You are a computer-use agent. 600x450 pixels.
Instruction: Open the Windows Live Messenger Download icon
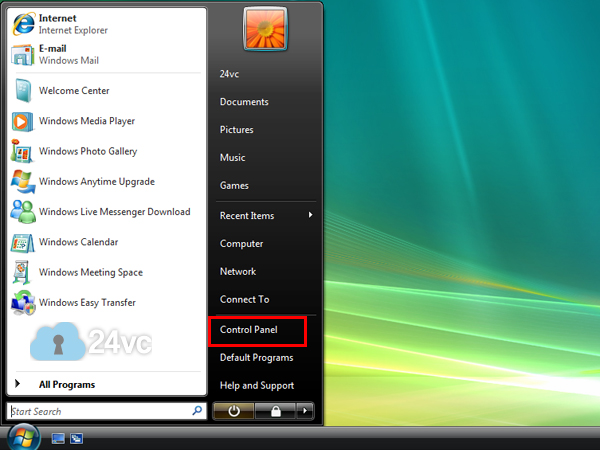[23, 212]
